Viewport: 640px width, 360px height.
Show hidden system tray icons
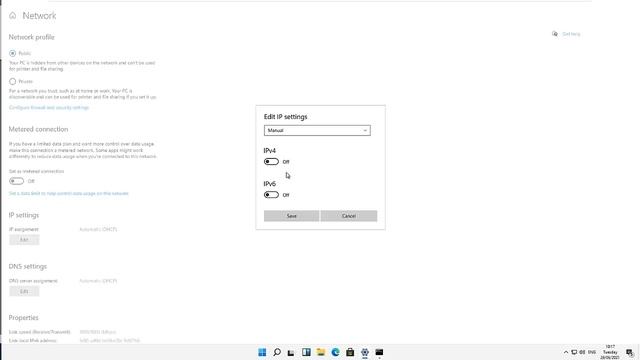click(566, 352)
